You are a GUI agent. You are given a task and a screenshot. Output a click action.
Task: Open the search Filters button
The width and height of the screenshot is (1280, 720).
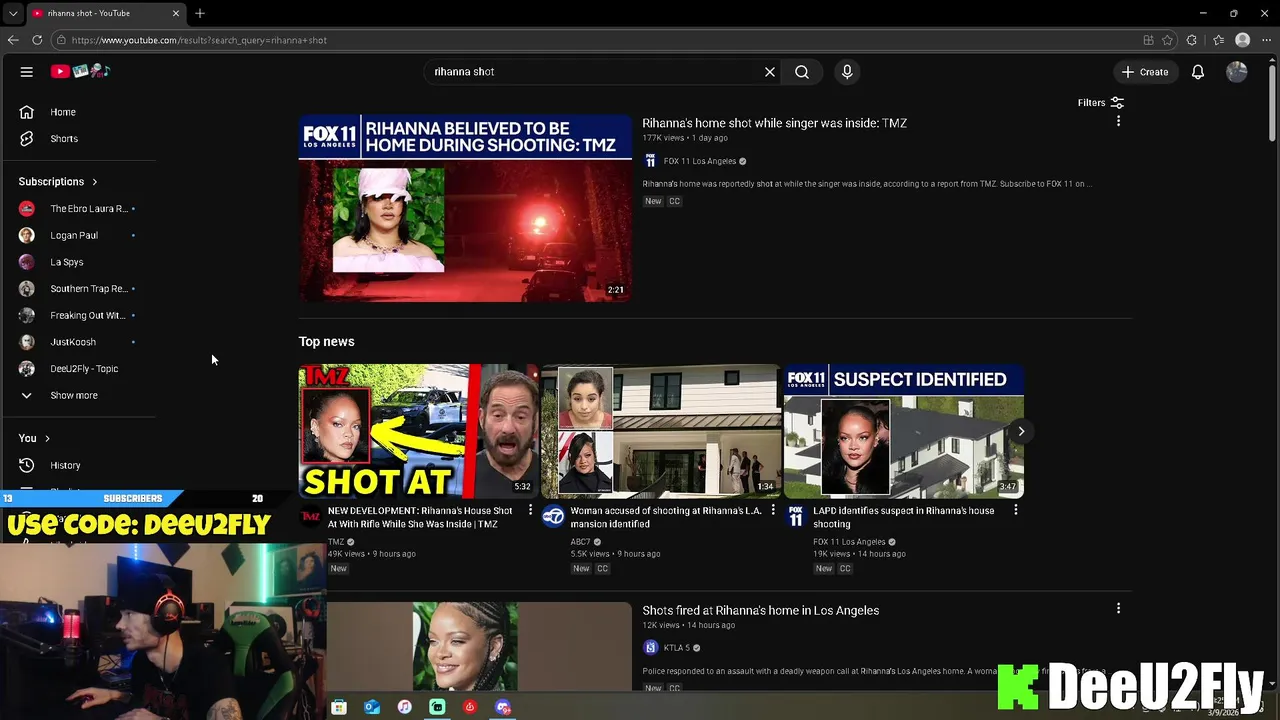pos(1101,103)
